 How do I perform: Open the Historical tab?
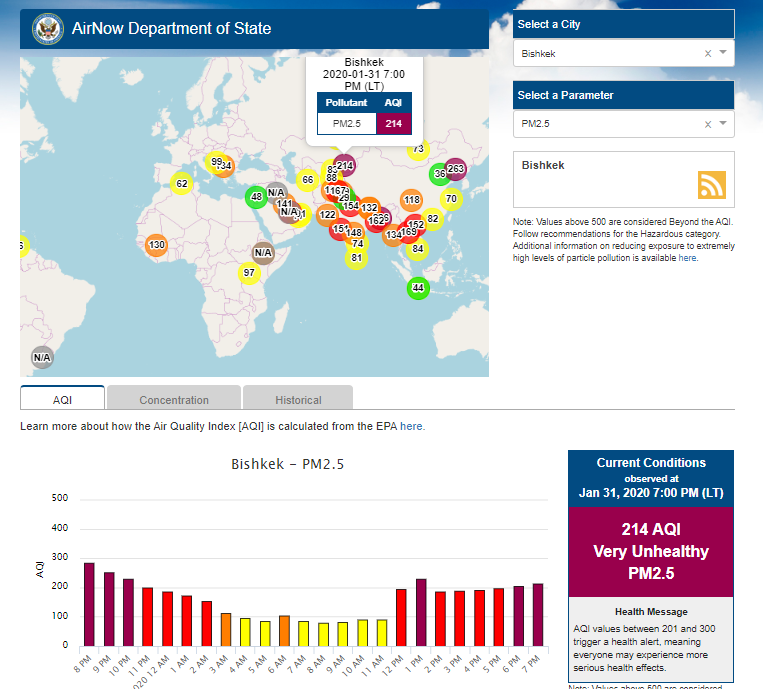(298, 400)
